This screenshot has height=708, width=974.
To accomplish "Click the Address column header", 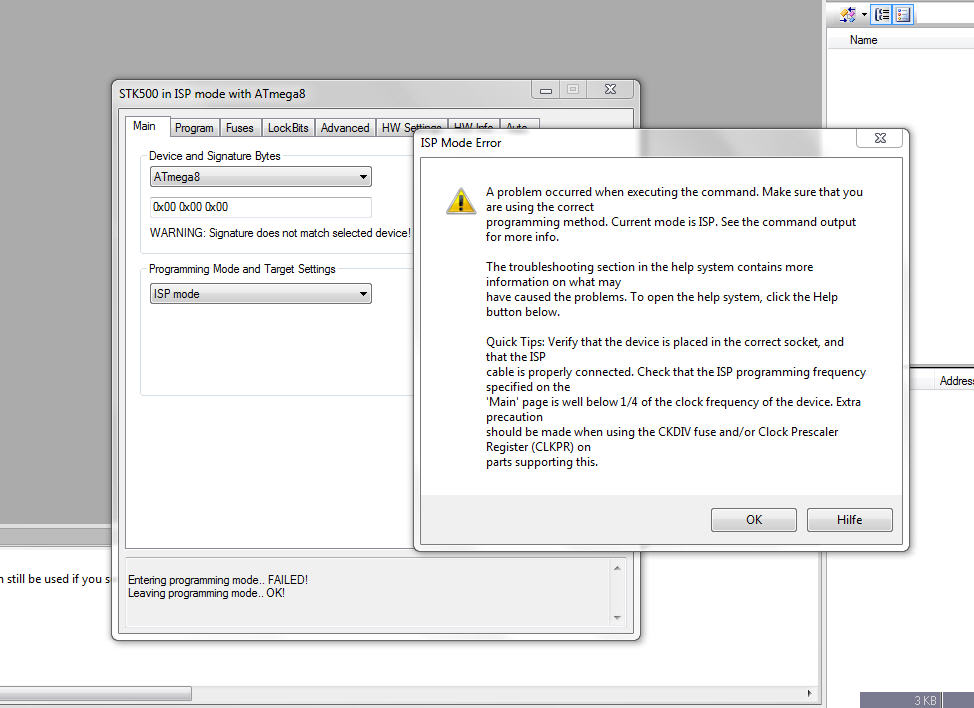I will pos(955,381).
